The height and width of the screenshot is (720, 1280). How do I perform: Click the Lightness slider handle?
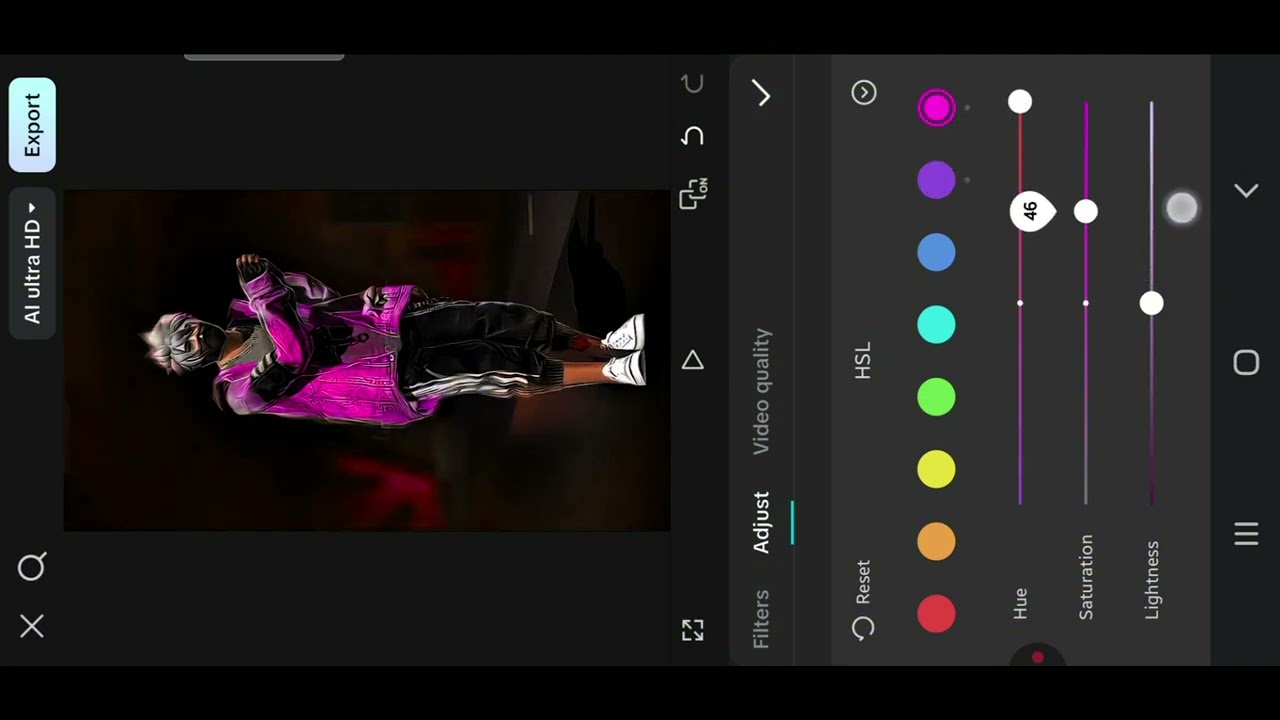click(1152, 303)
